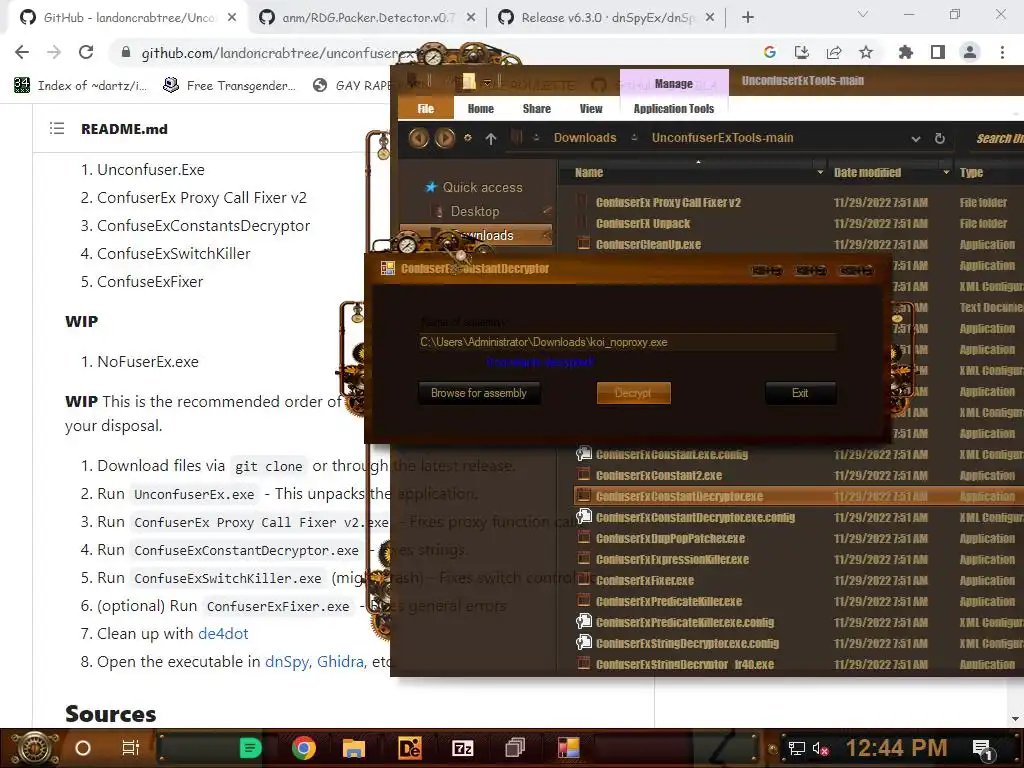Open the de4dot link in README

point(223,633)
